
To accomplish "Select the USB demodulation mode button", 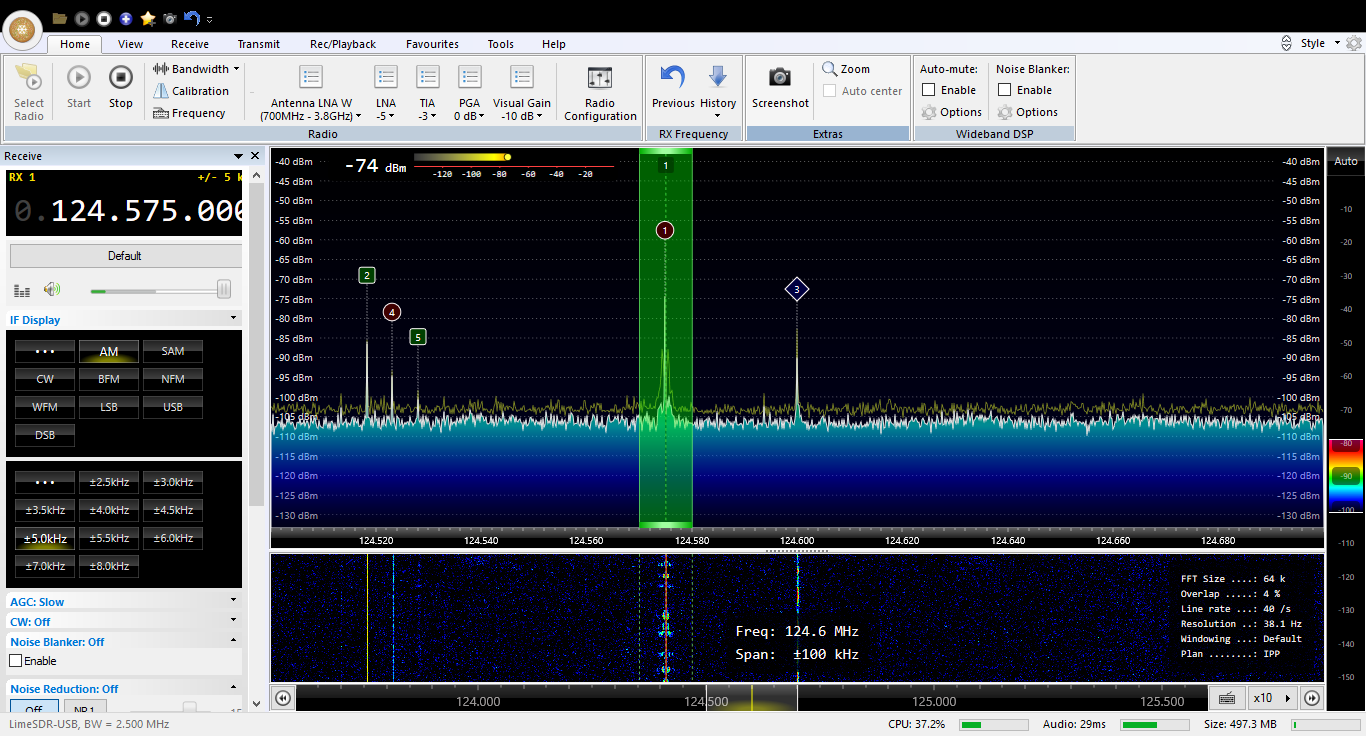I will pyautogui.click(x=173, y=407).
